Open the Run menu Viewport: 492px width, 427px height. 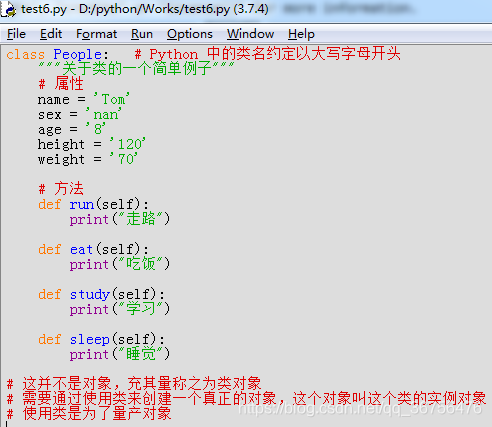[x=142, y=34]
